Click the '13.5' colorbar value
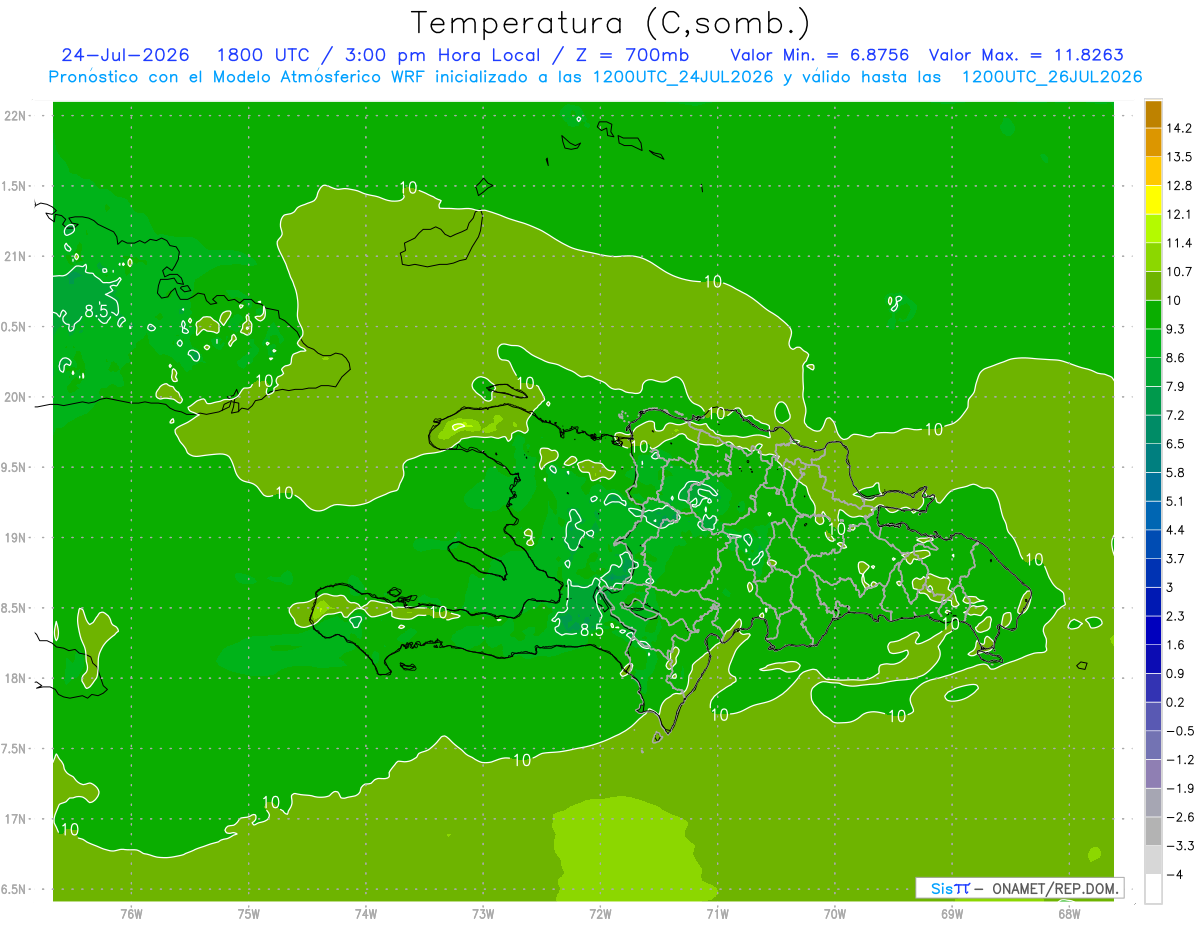The width and height of the screenshot is (1200, 927). pos(1180,157)
